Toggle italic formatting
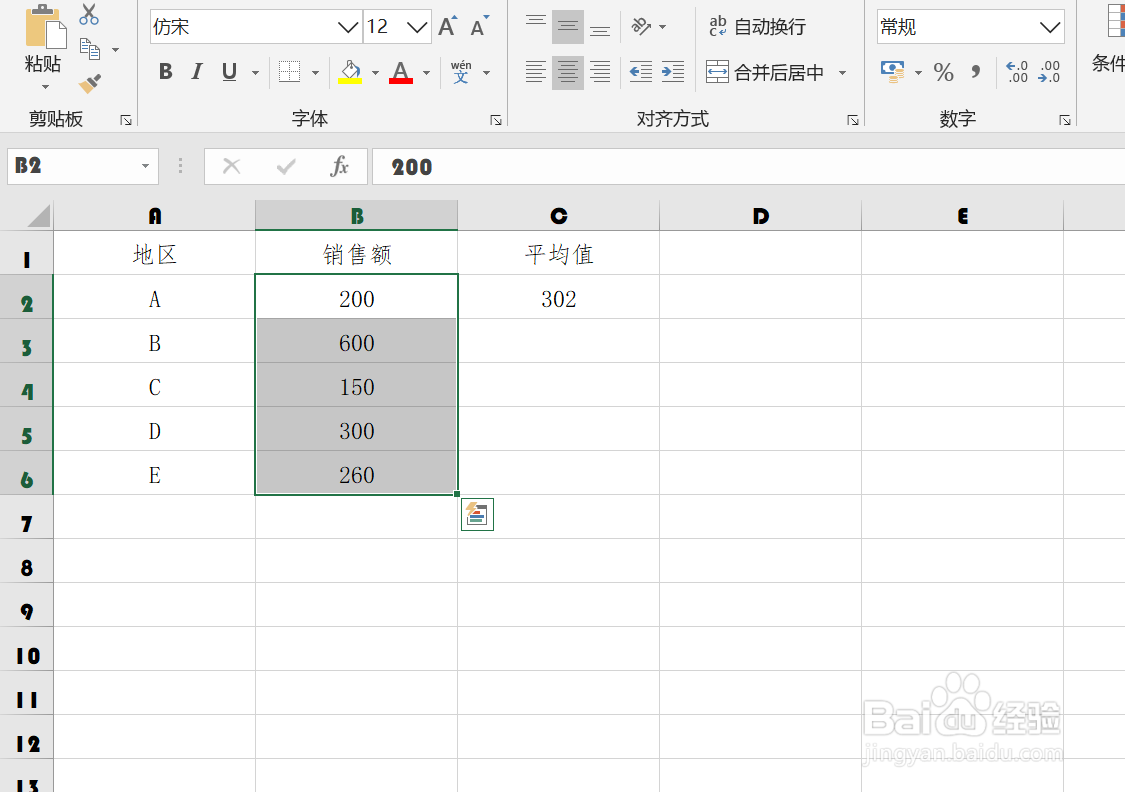The height and width of the screenshot is (792, 1125). click(x=197, y=72)
